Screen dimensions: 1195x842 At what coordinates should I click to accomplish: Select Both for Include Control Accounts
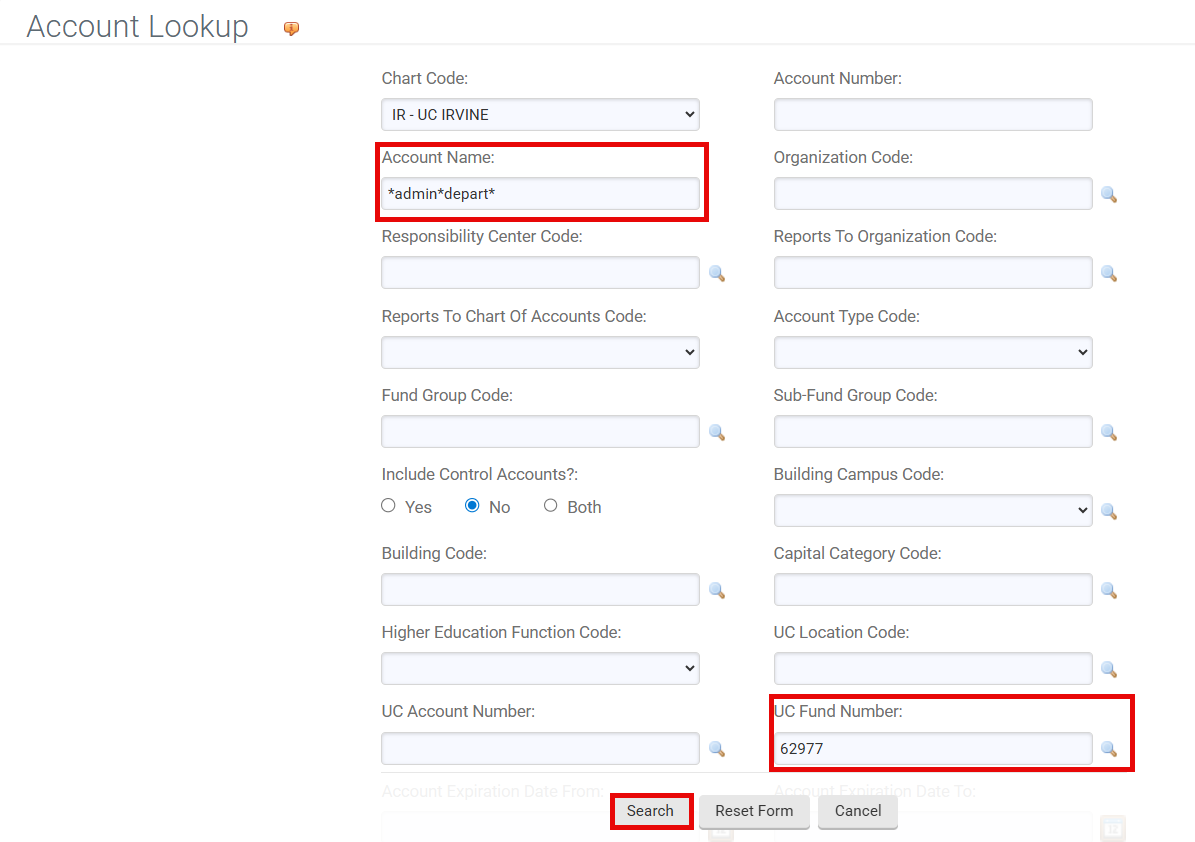pos(550,505)
